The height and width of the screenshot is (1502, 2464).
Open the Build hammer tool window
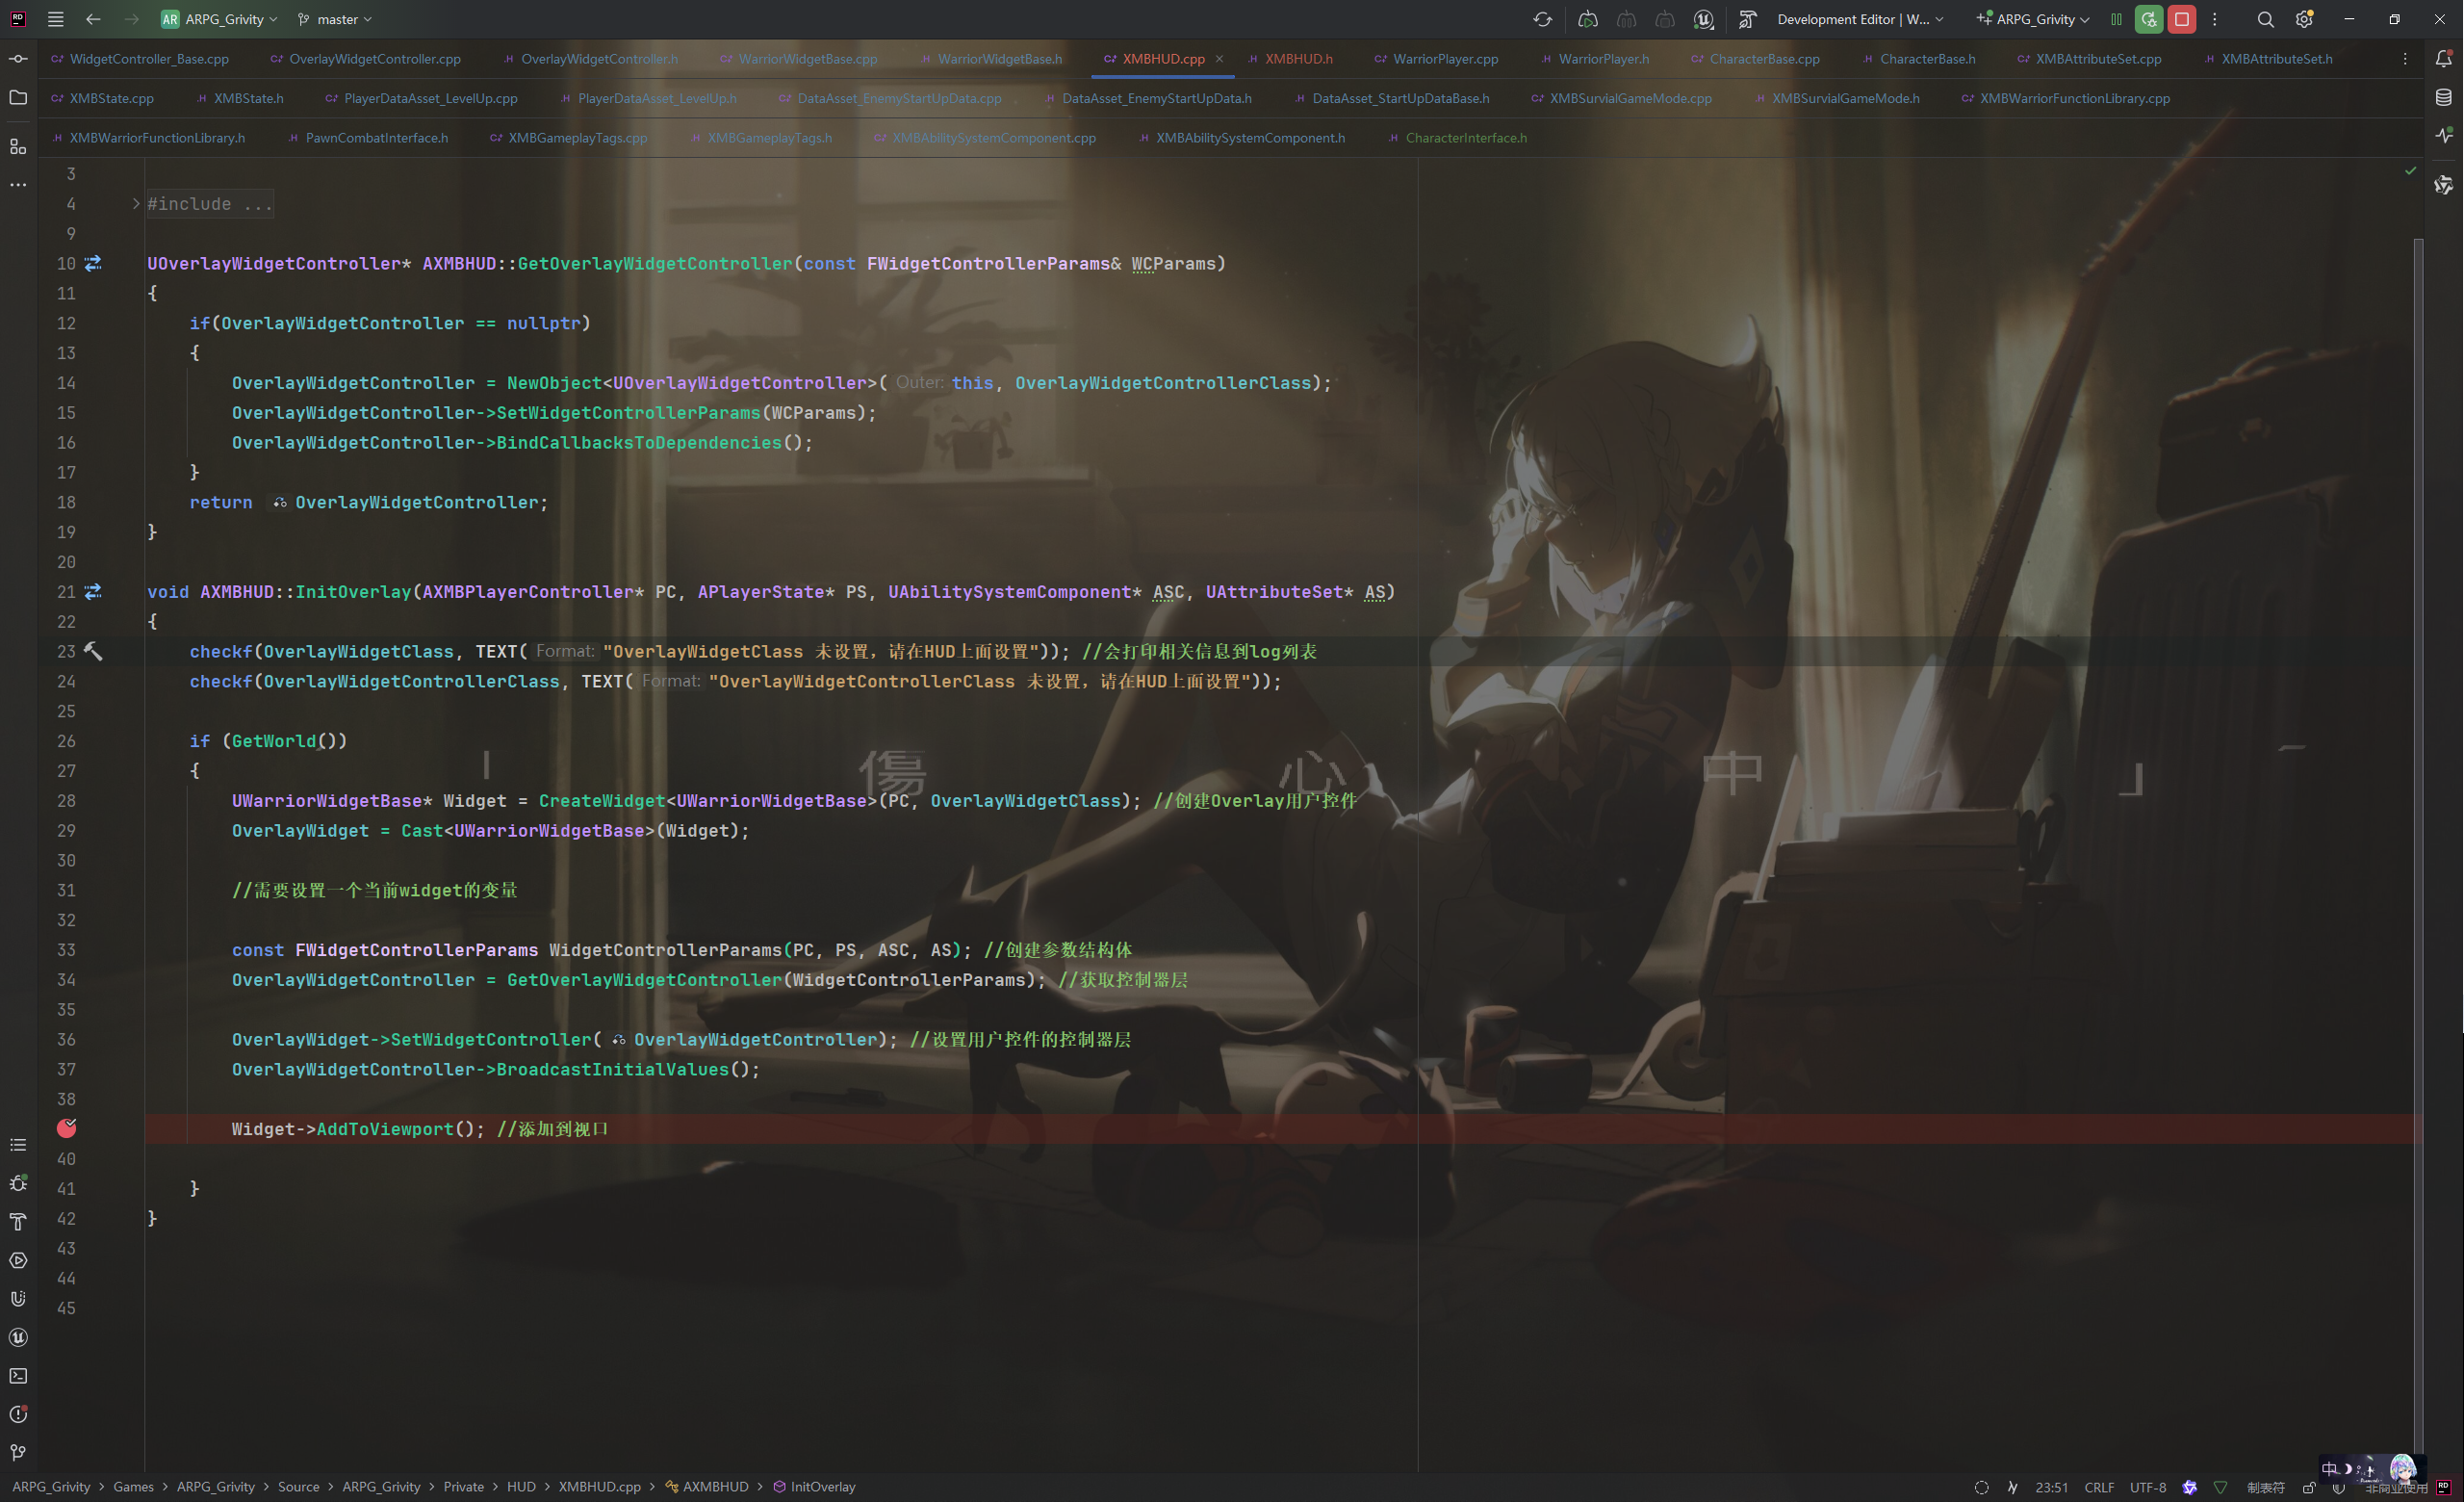pos(18,1222)
